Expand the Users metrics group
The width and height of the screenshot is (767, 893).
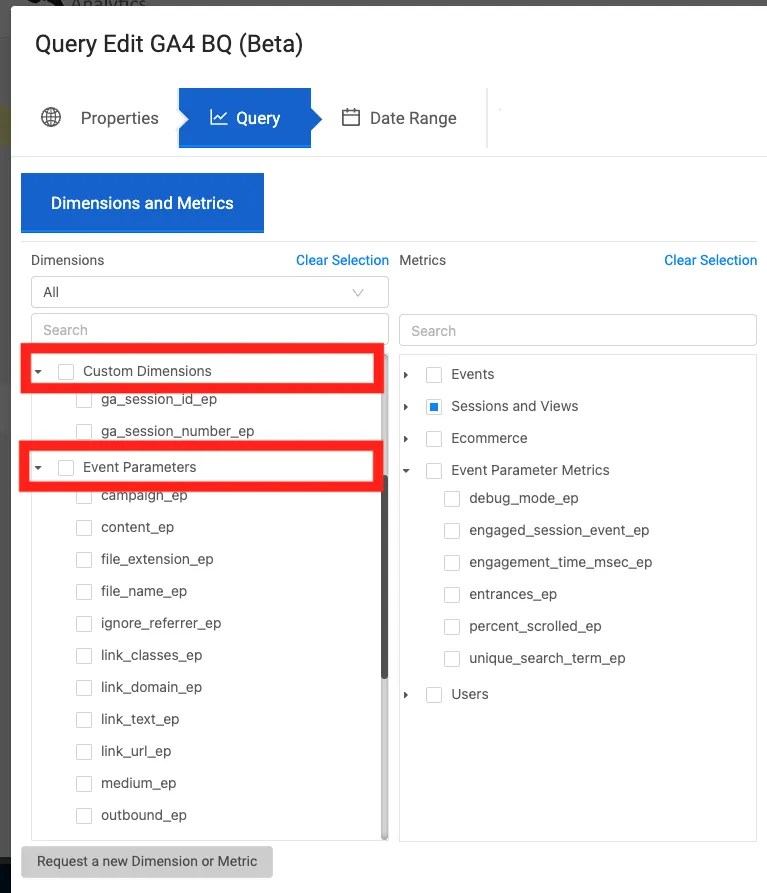[406, 694]
